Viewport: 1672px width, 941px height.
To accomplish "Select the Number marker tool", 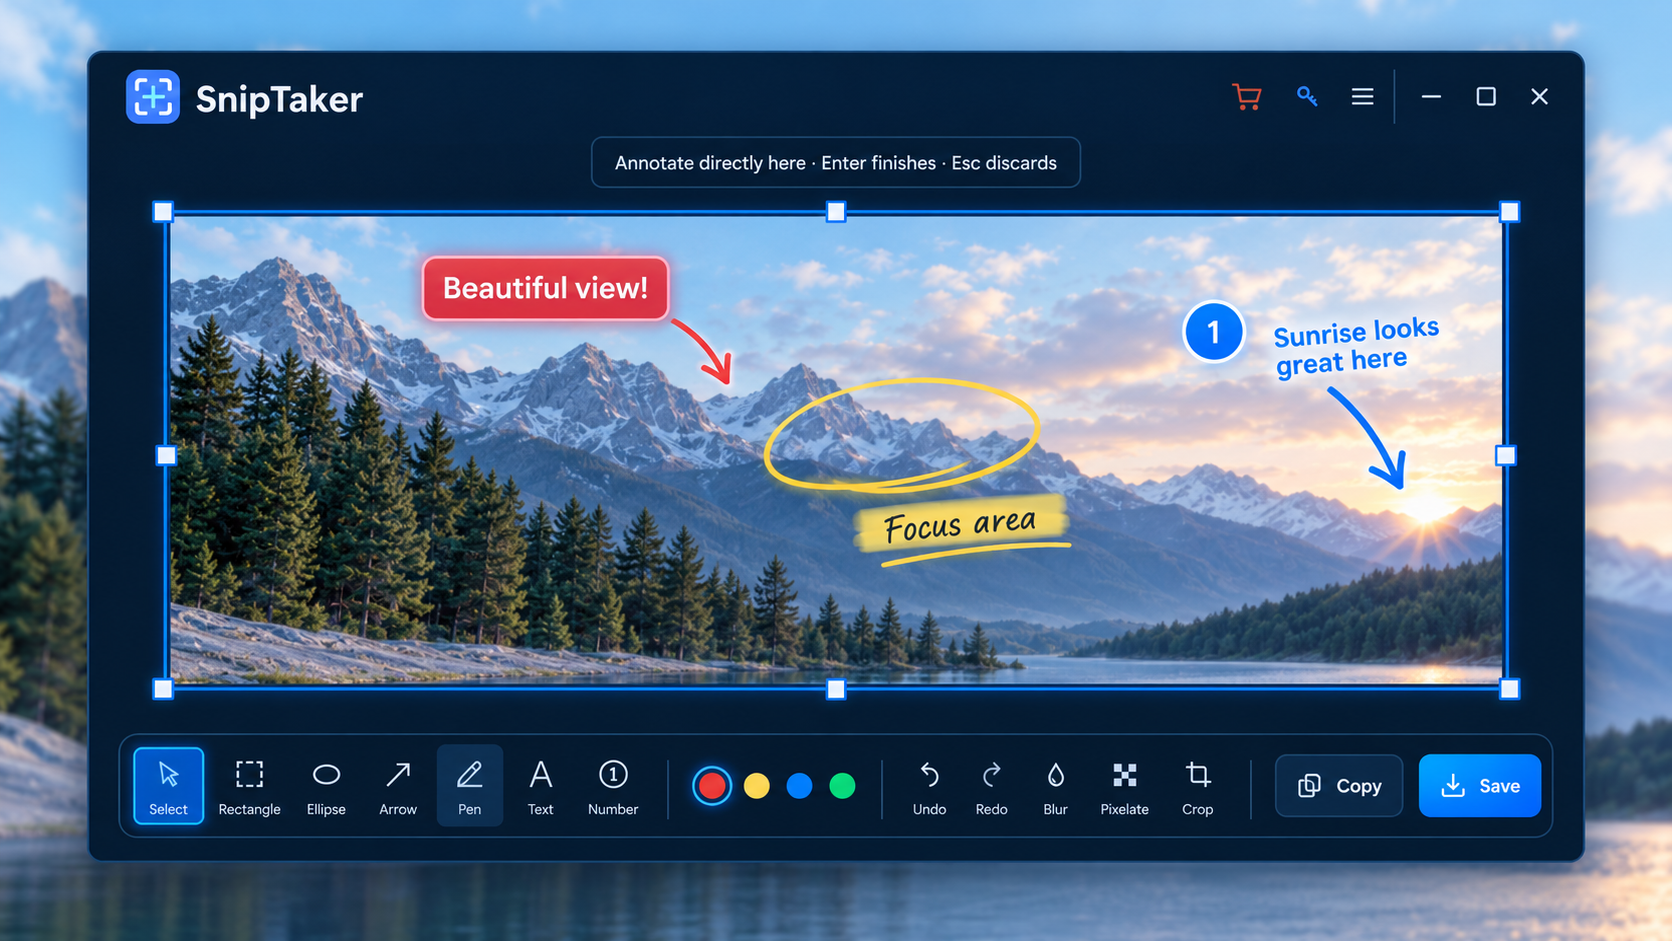I will 613,786.
